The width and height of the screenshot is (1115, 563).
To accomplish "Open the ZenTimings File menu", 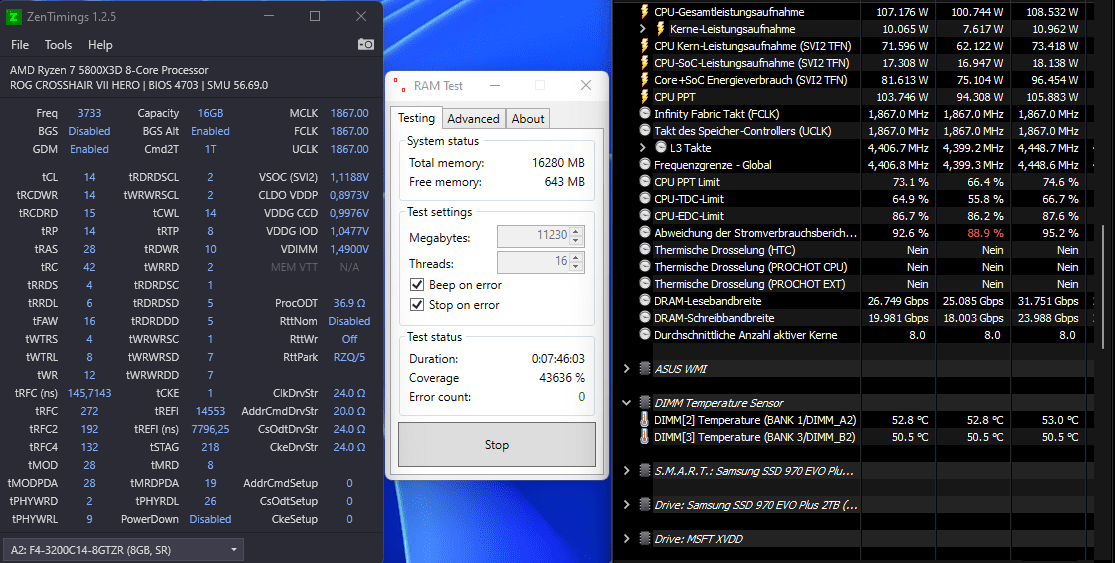I will 20,45.
